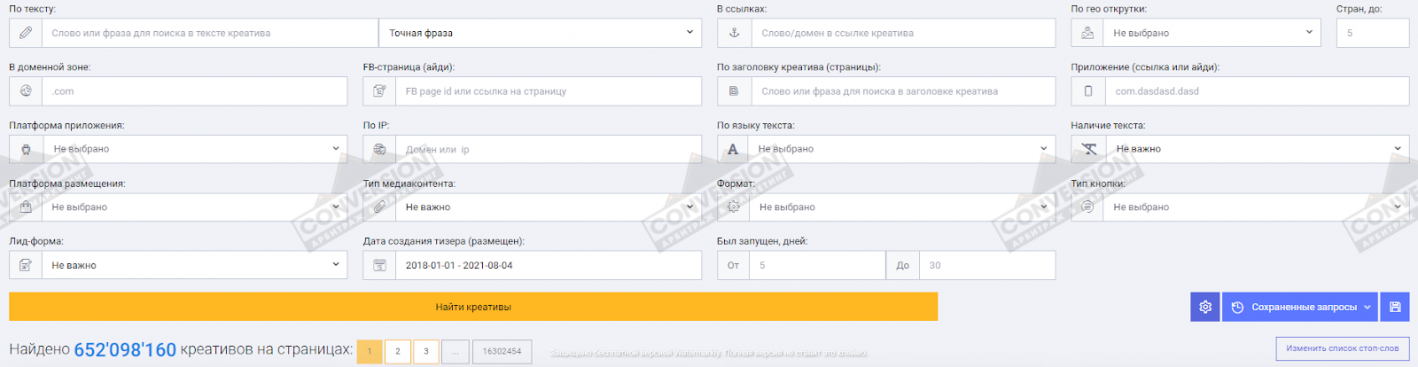Expand the Лид-форма dropdown
This screenshot has width=1418, height=367.
[194, 265]
